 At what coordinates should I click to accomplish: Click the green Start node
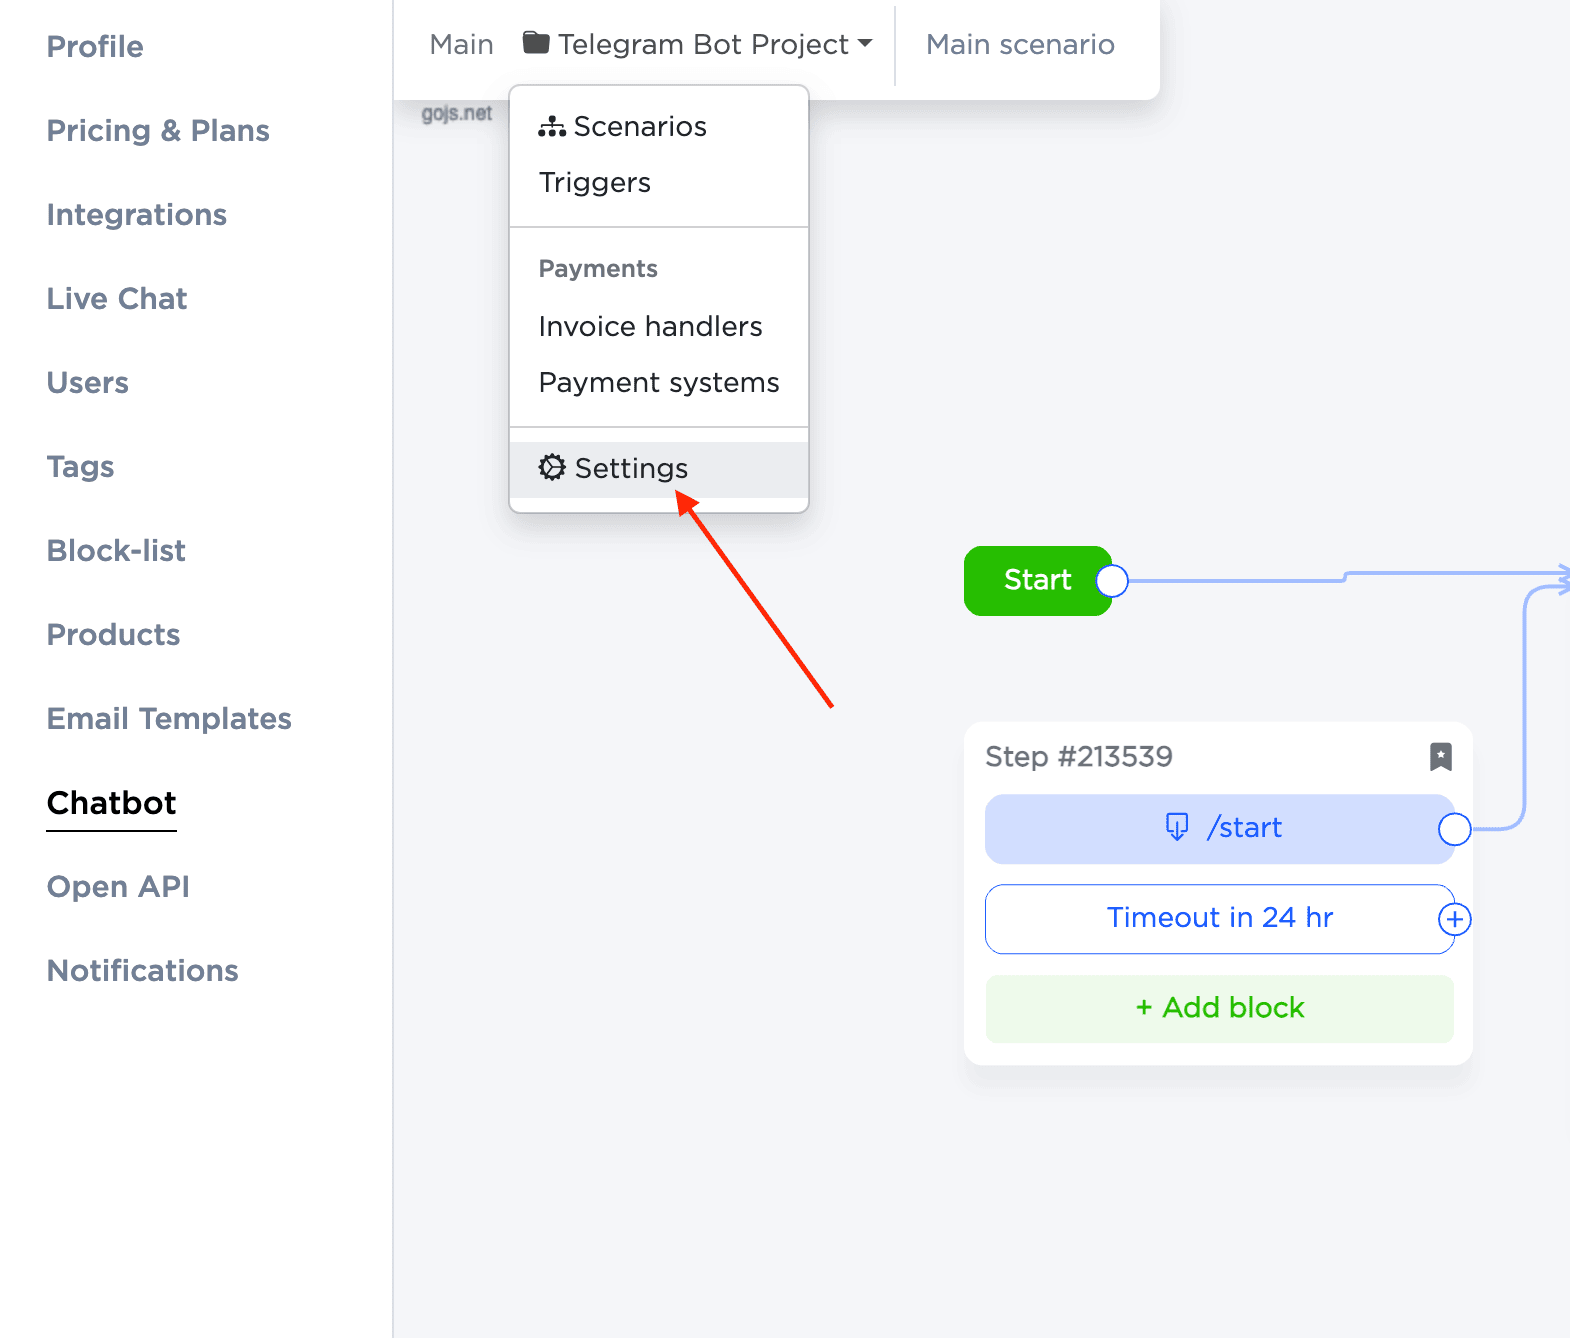[1035, 581]
